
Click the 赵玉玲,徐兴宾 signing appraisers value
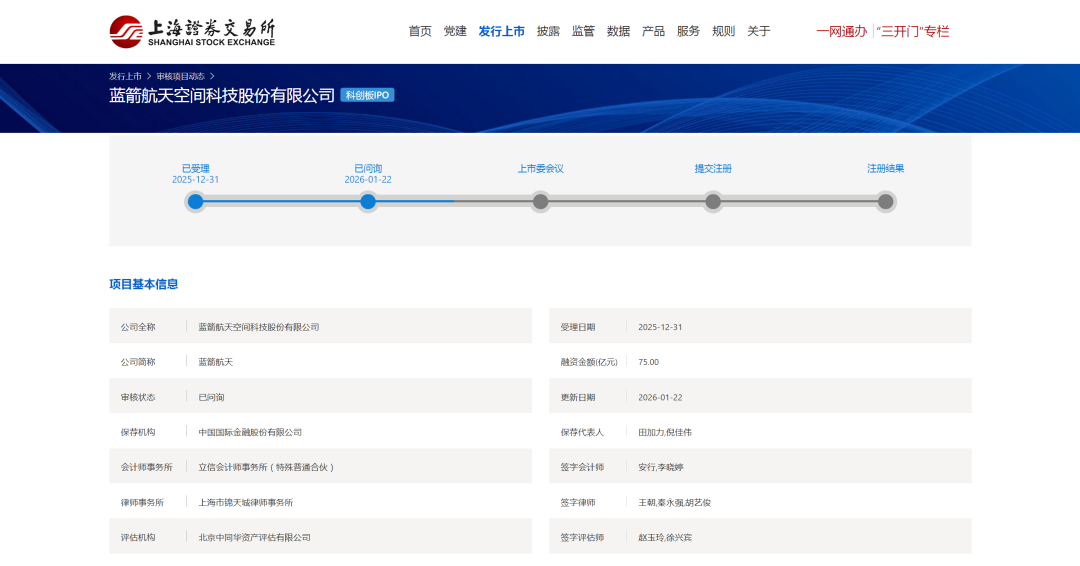[665, 537]
